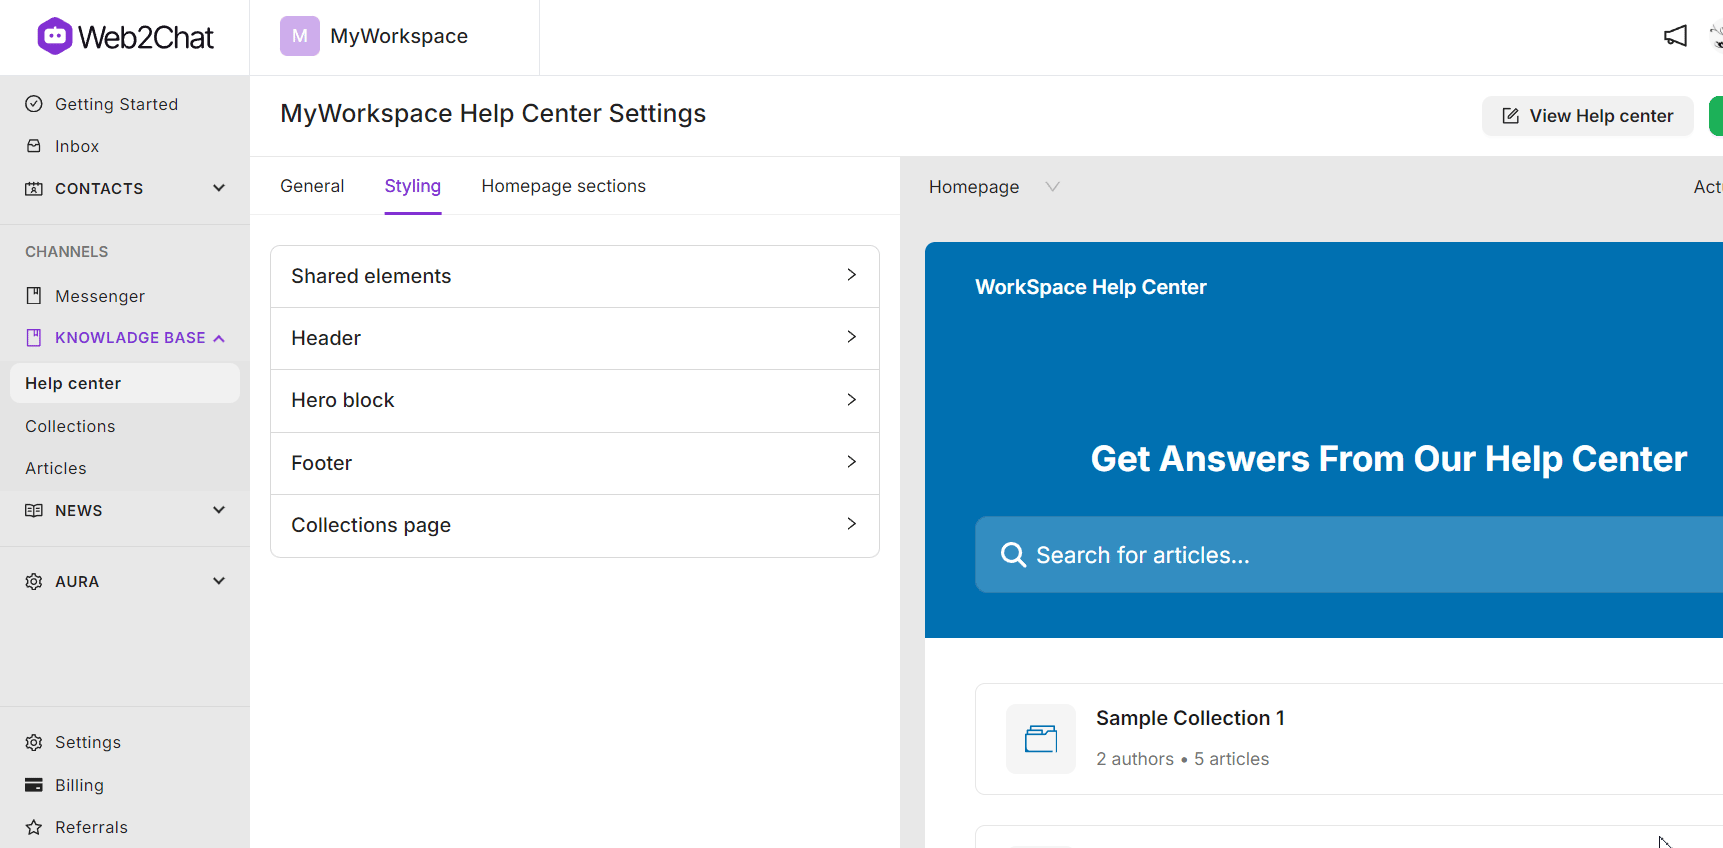The image size is (1723, 848).
Task: Click the MyWorkspace Help Center Settings heading
Action: pyautogui.click(x=493, y=113)
